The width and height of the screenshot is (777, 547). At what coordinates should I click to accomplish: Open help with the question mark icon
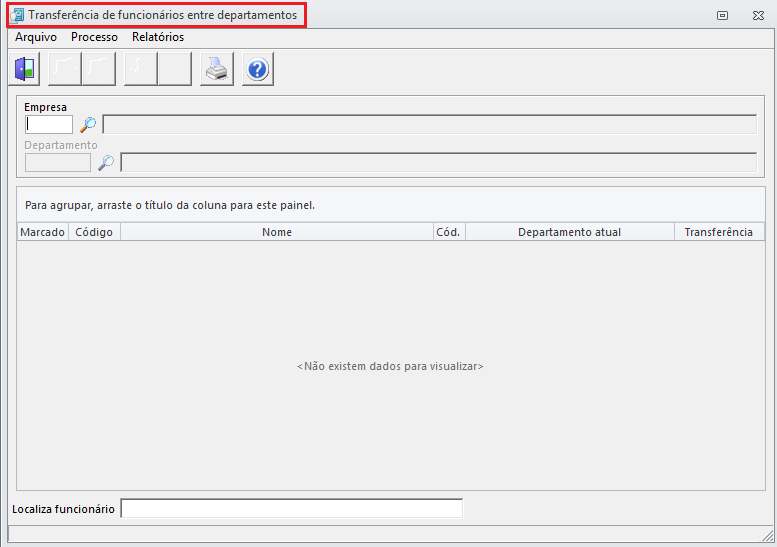tap(258, 69)
